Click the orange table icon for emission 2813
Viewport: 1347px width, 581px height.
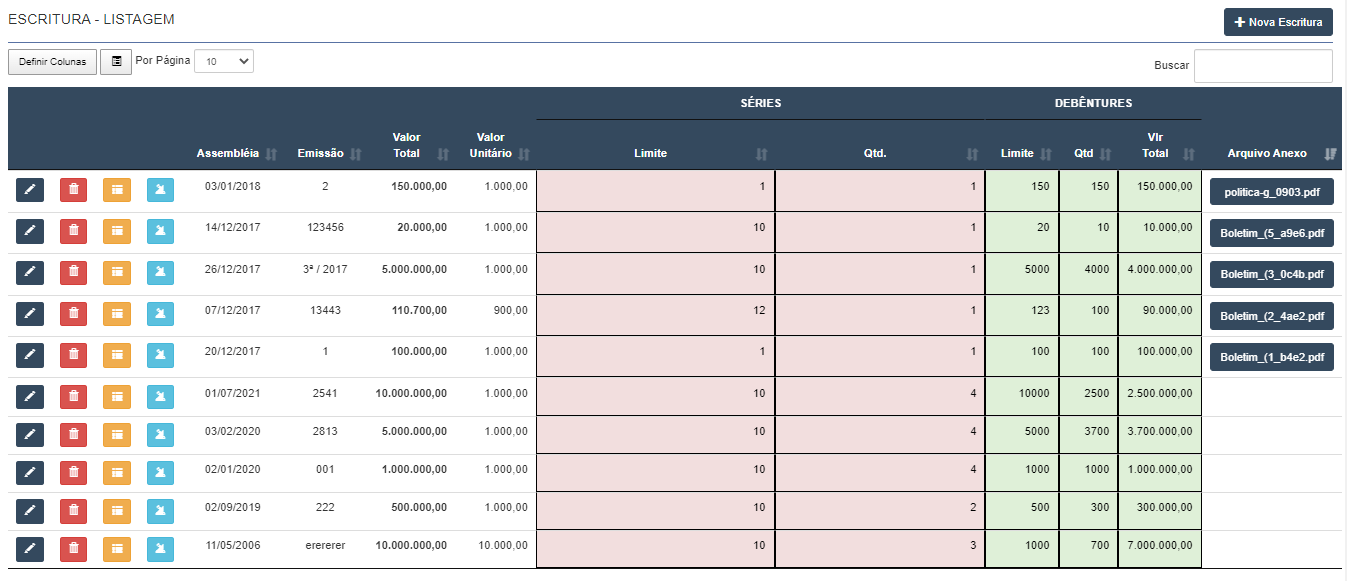click(117, 434)
